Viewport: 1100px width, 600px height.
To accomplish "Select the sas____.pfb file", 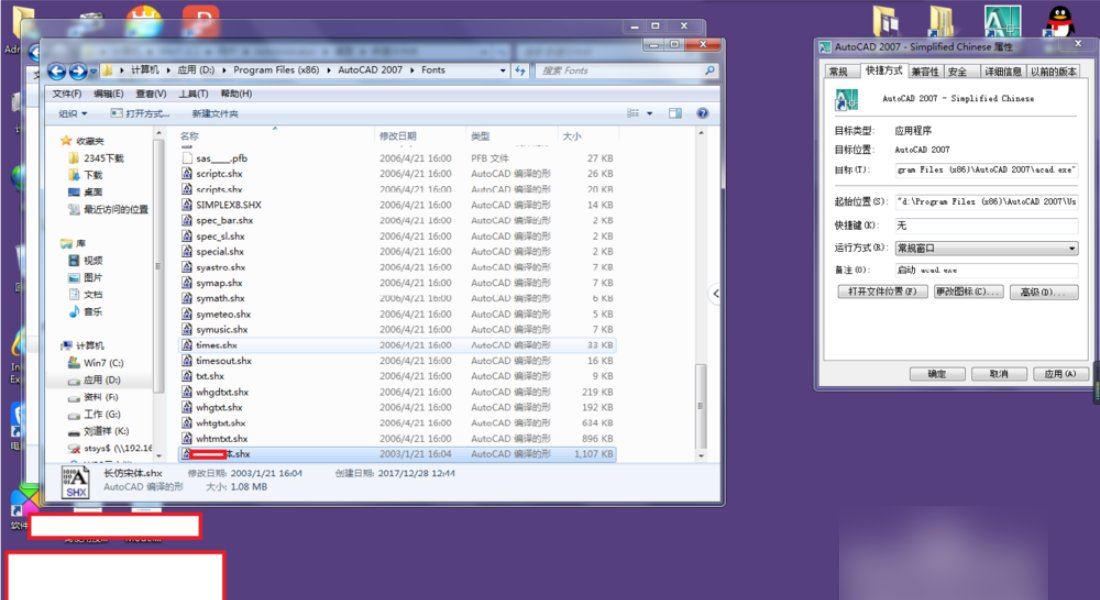I will pyautogui.click(x=215, y=158).
